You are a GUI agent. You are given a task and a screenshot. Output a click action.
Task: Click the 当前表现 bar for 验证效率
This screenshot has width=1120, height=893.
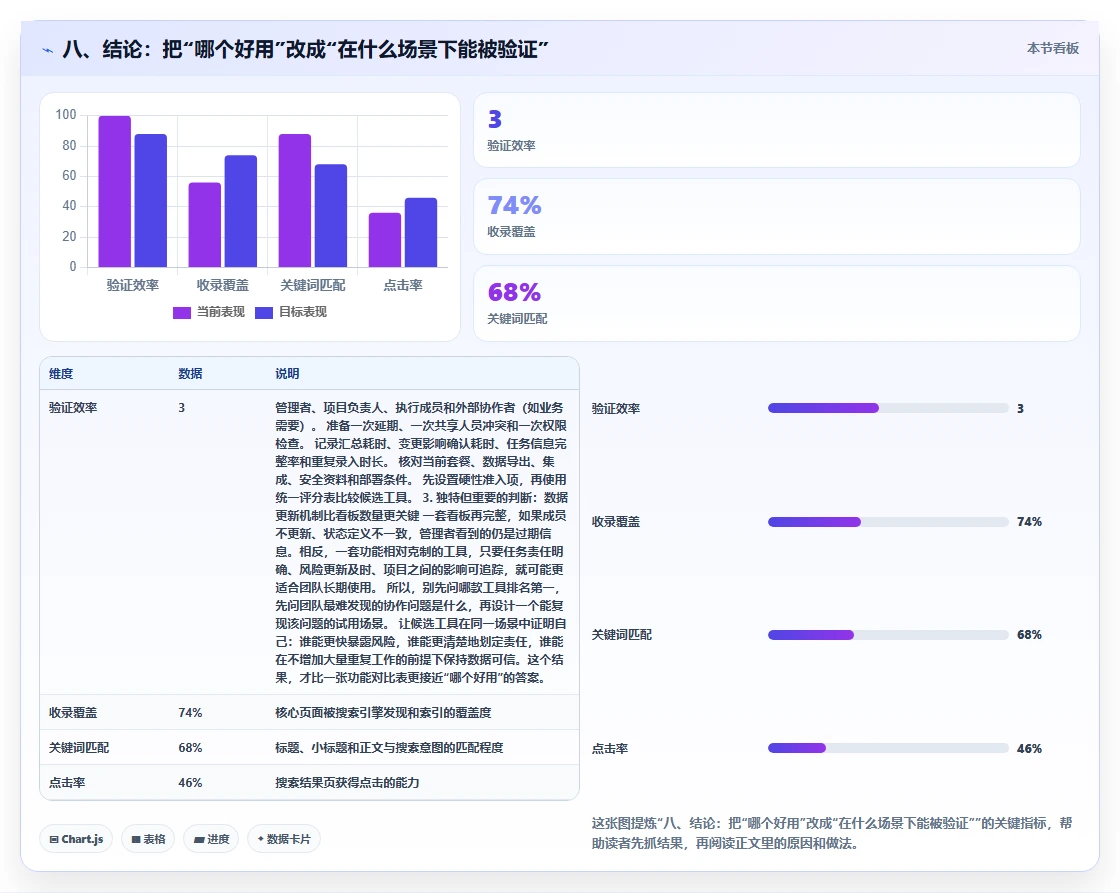[x=114, y=191]
